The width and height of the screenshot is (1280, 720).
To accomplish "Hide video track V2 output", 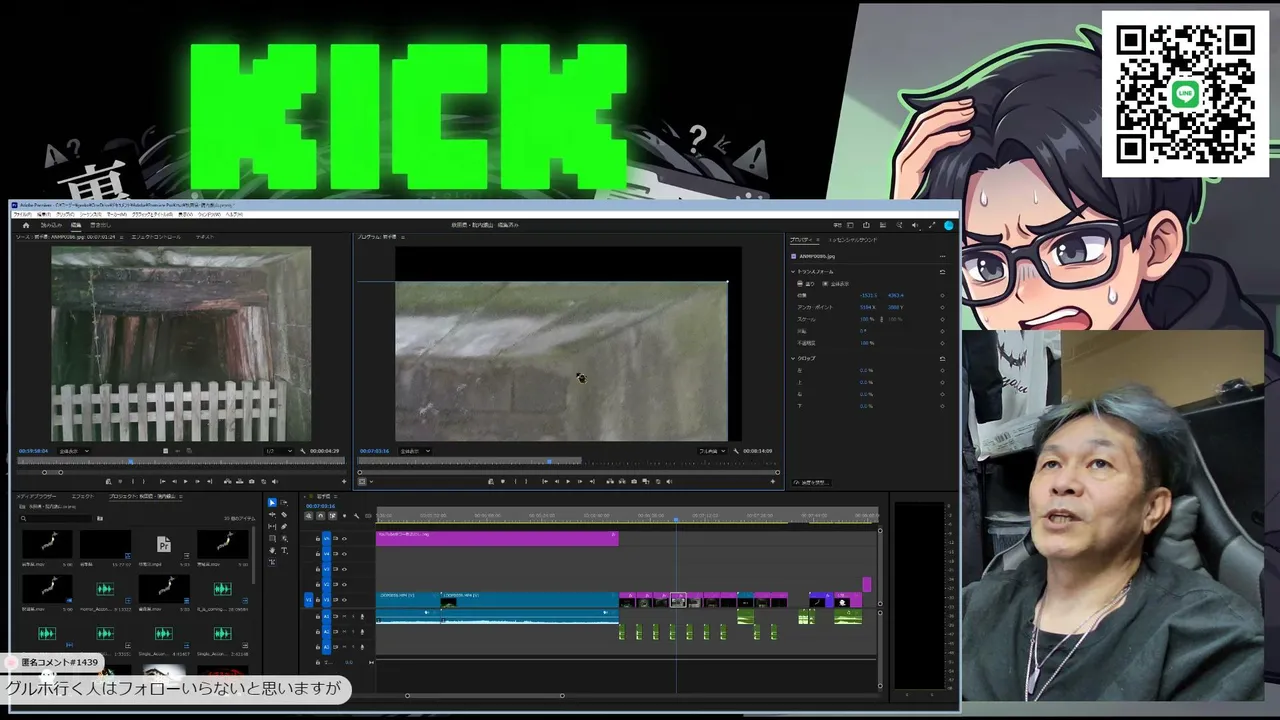I will click(x=344, y=584).
